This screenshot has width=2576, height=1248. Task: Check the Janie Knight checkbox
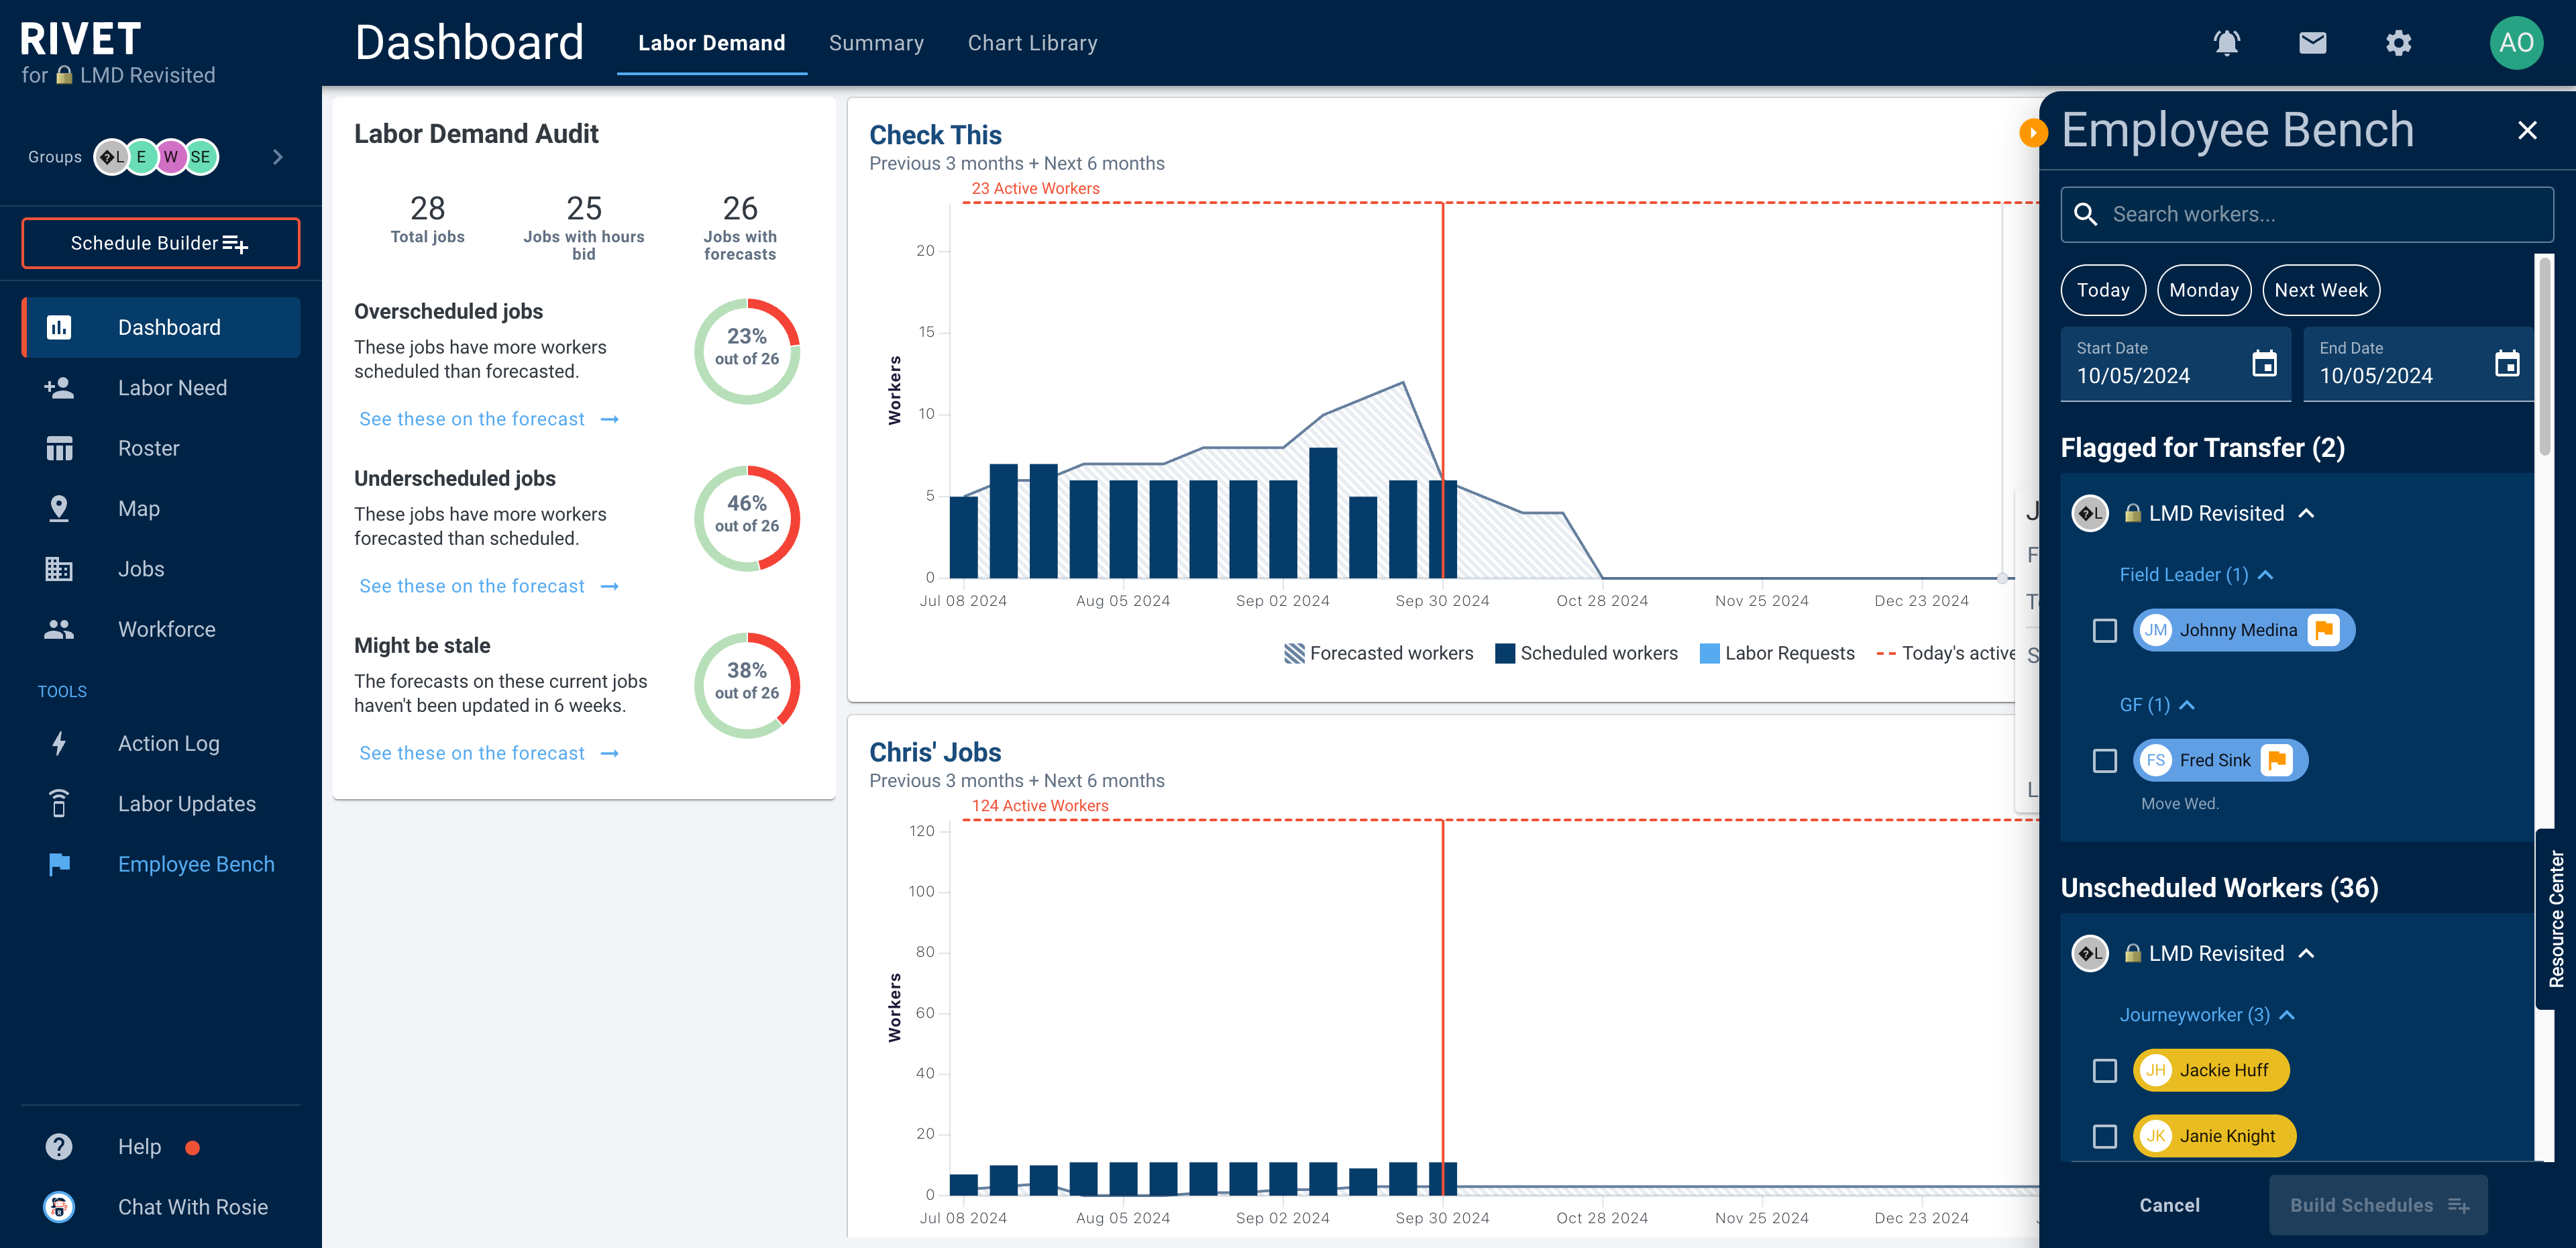[2104, 1136]
